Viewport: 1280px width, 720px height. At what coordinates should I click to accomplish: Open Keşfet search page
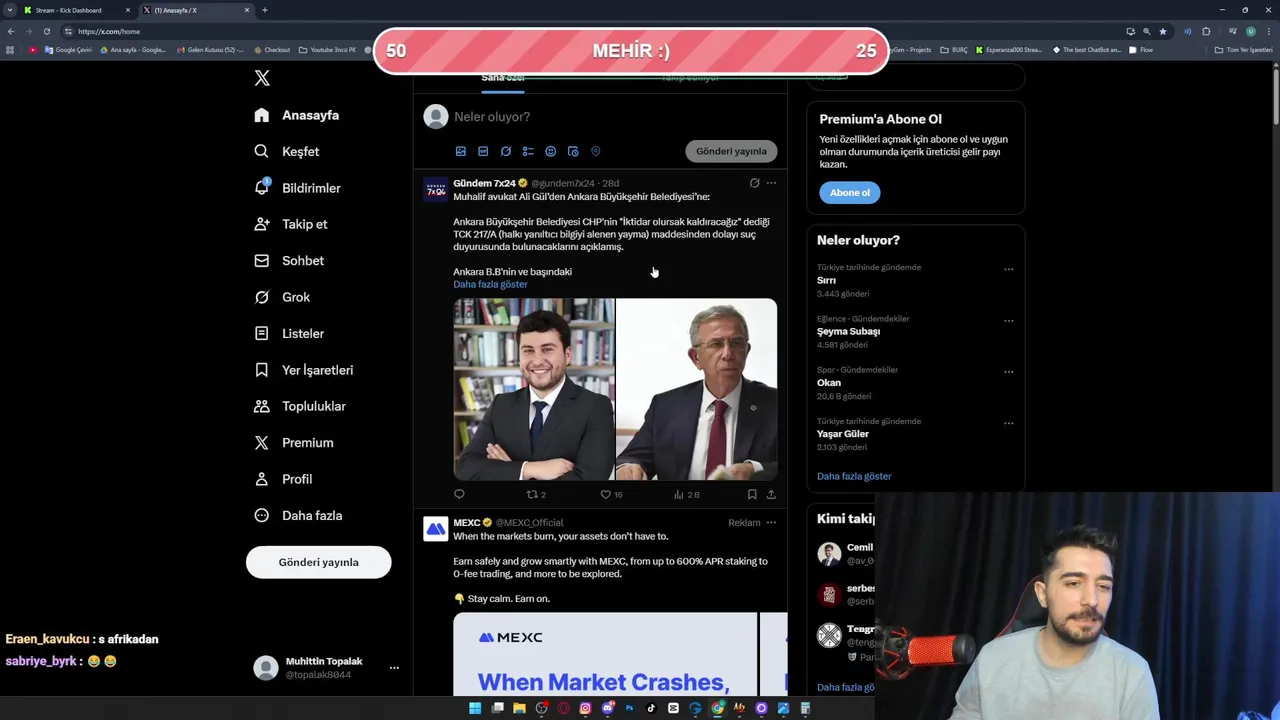[x=287, y=151]
